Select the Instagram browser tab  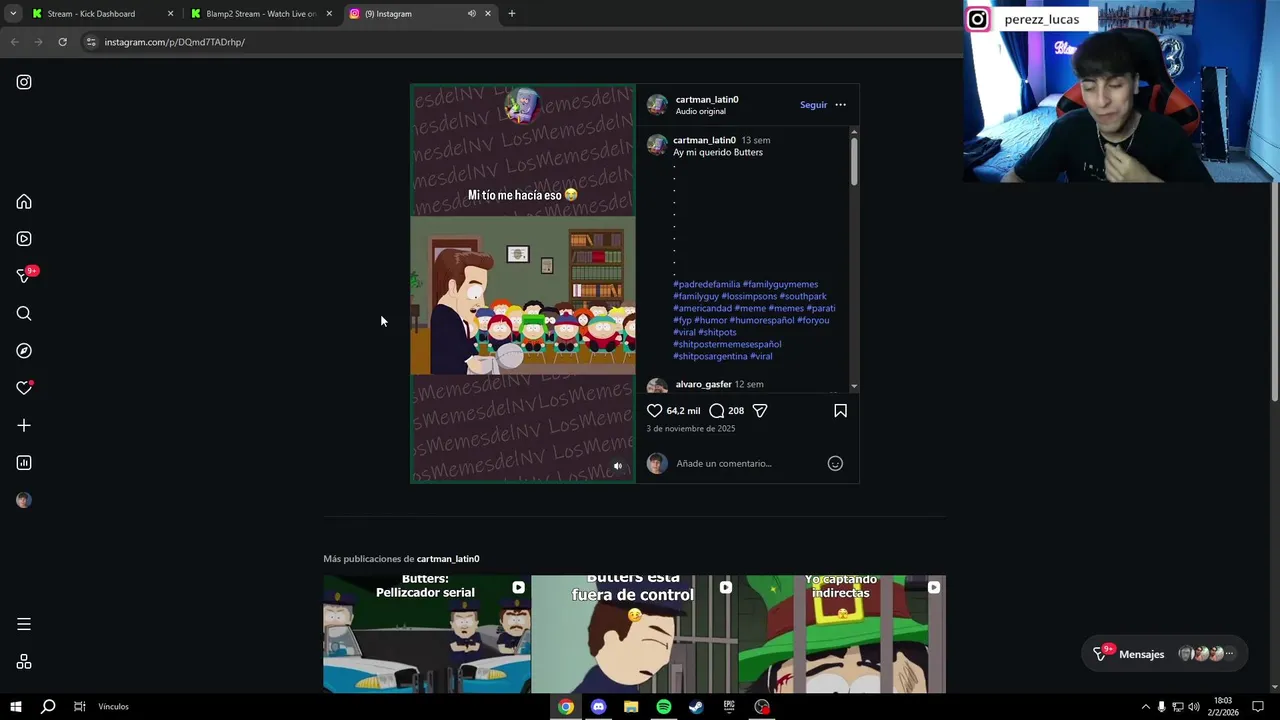coord(420,14)
